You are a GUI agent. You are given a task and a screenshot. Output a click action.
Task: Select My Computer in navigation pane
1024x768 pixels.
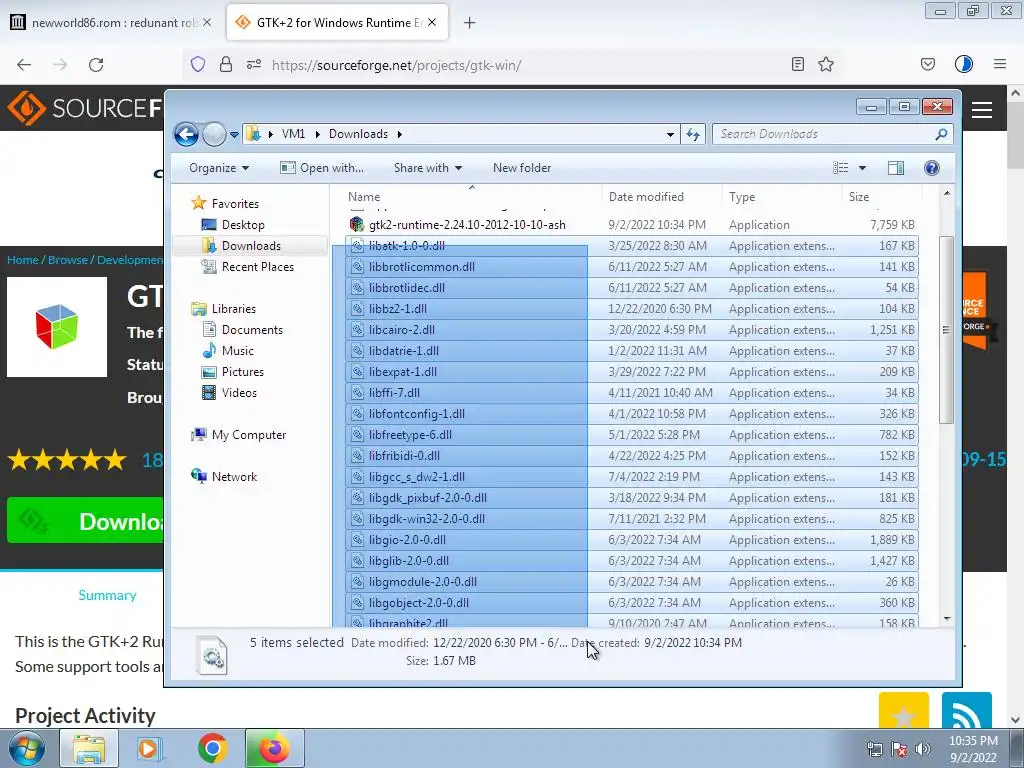click(x=238, y=435)
